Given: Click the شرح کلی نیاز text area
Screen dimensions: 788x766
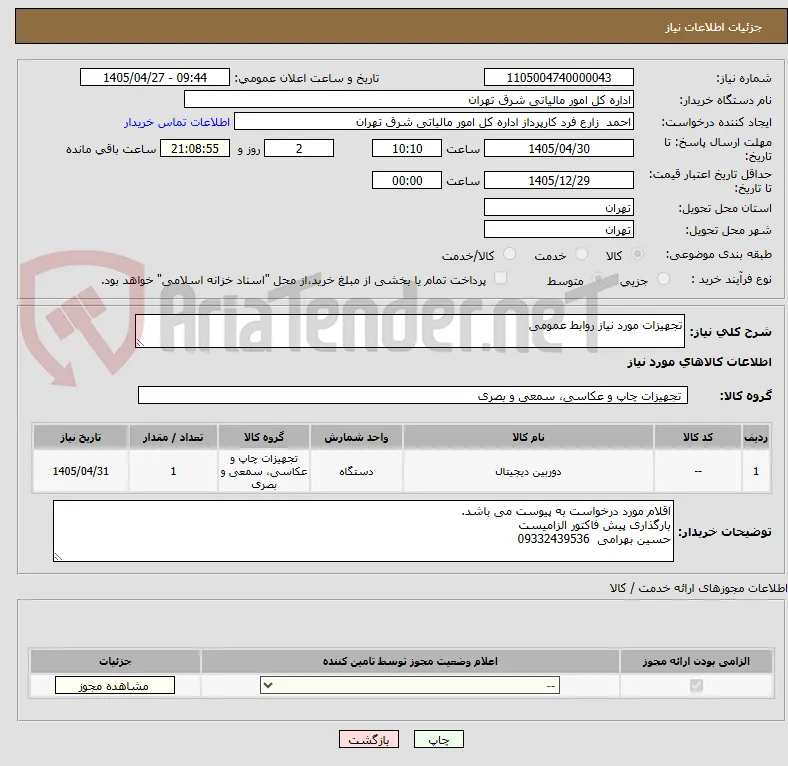Looking at the screenshot, I should point(410,331).
